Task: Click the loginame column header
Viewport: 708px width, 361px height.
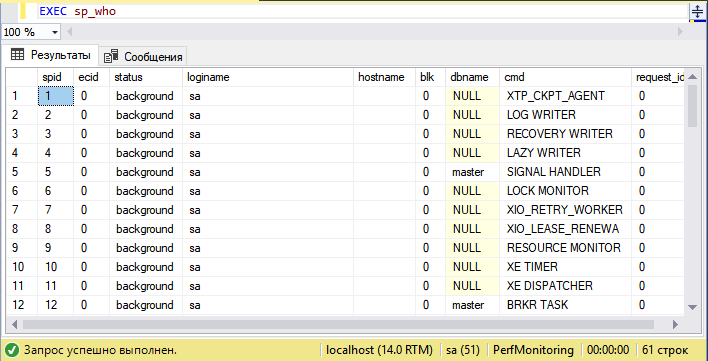Action: [x=268, y=77]
